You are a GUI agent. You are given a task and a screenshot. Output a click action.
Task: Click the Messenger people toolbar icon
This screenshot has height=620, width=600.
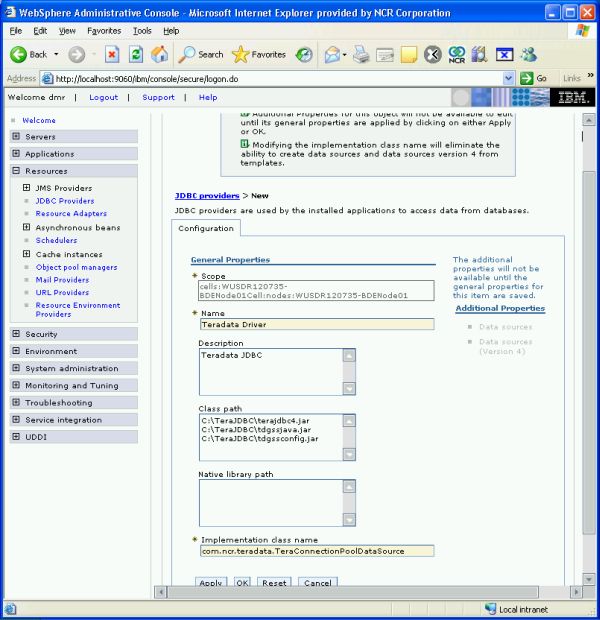(x=529, y=55)
